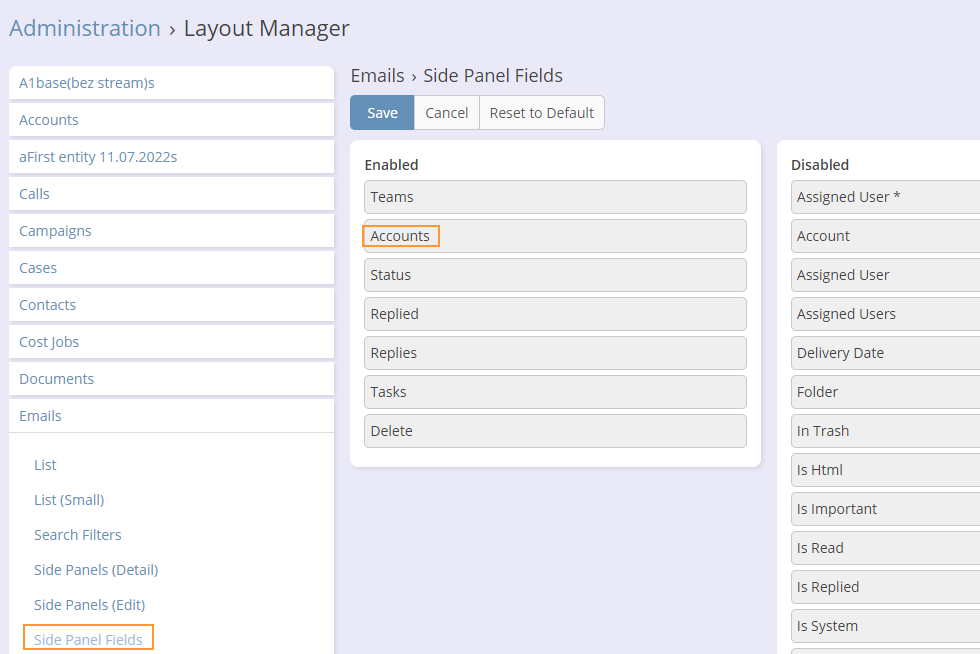Viewport: 980px width, 654px height.
Task: Open the List layout under Emails
Action: [45, 465]
